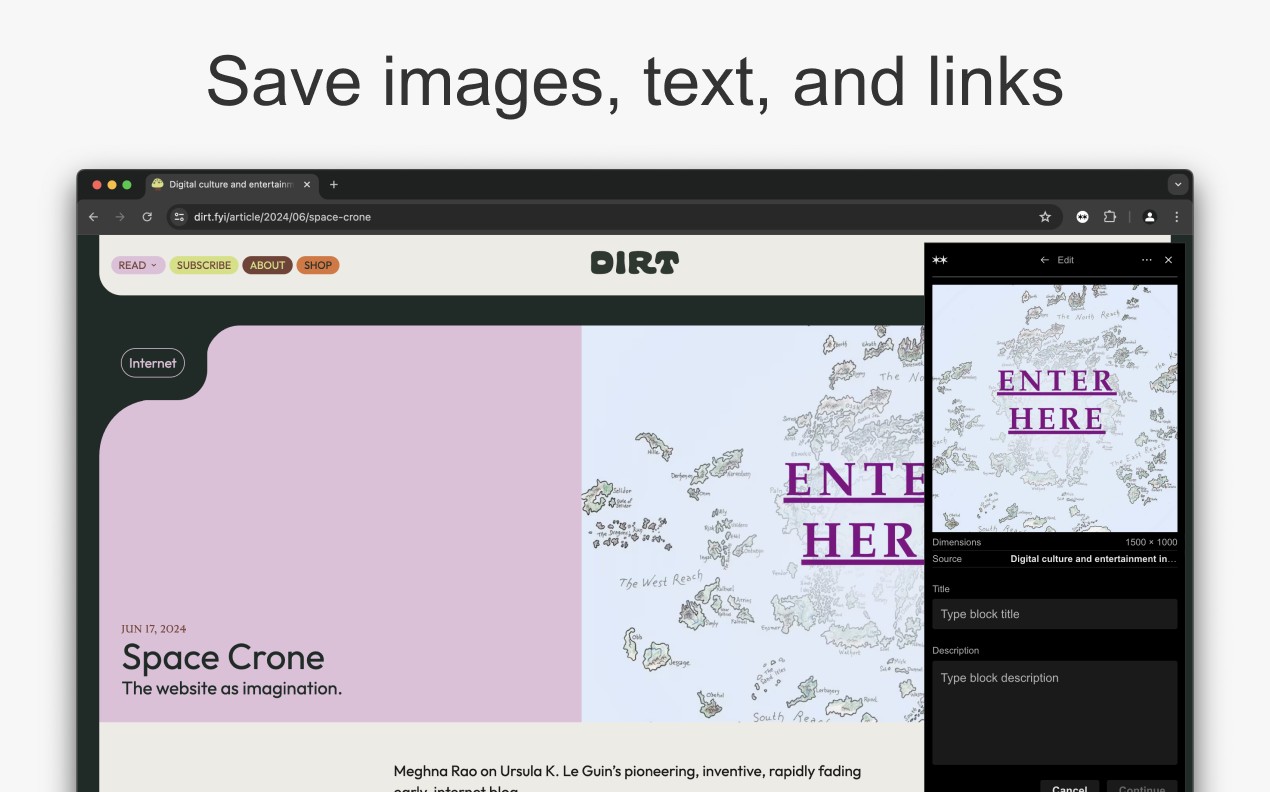1270x792 pixels.
Task: Expand the READ dropdown menu
Action: coord(138,265)
